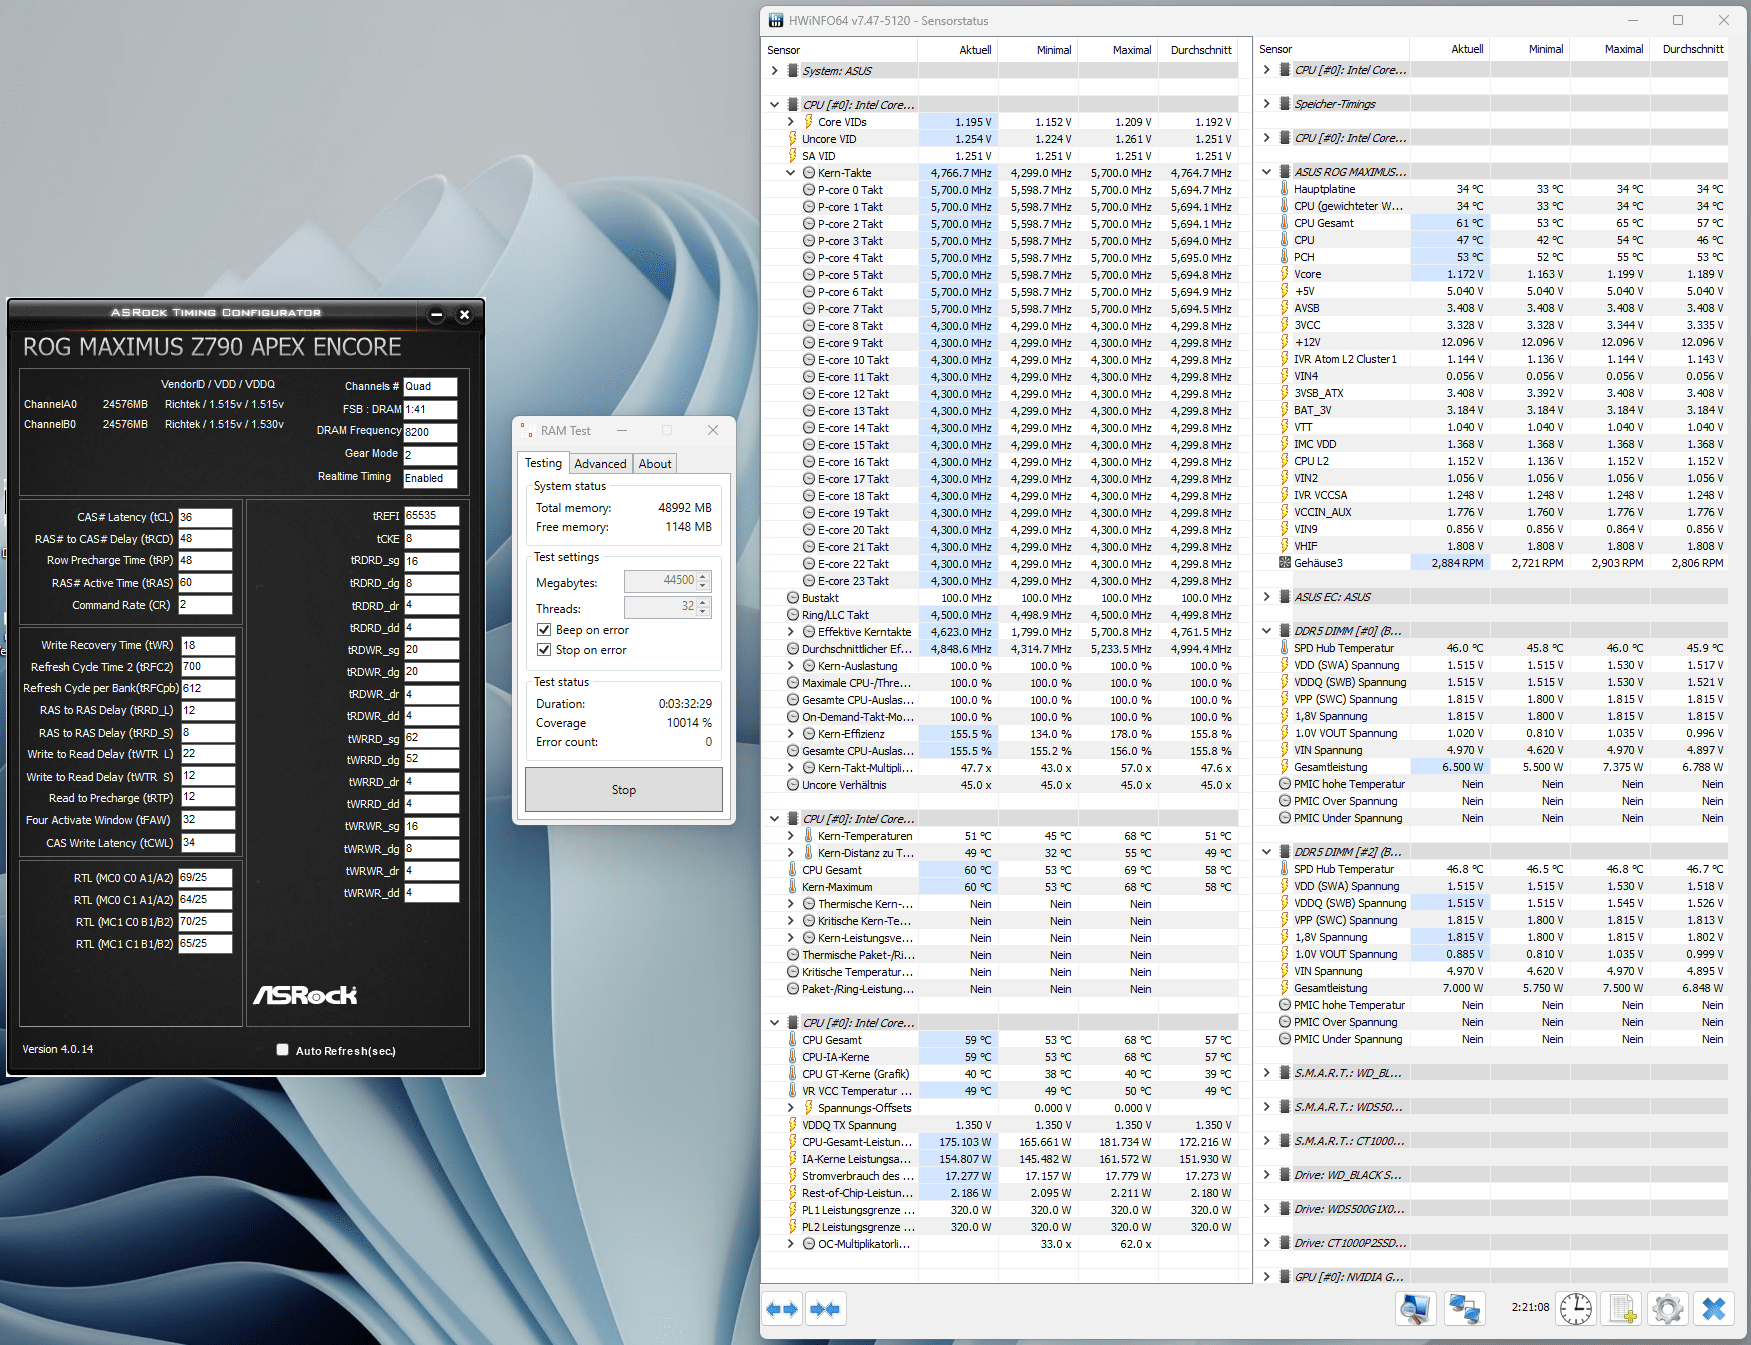Click the DRAM Frequency field showing 8200

(x=430, y=432)
